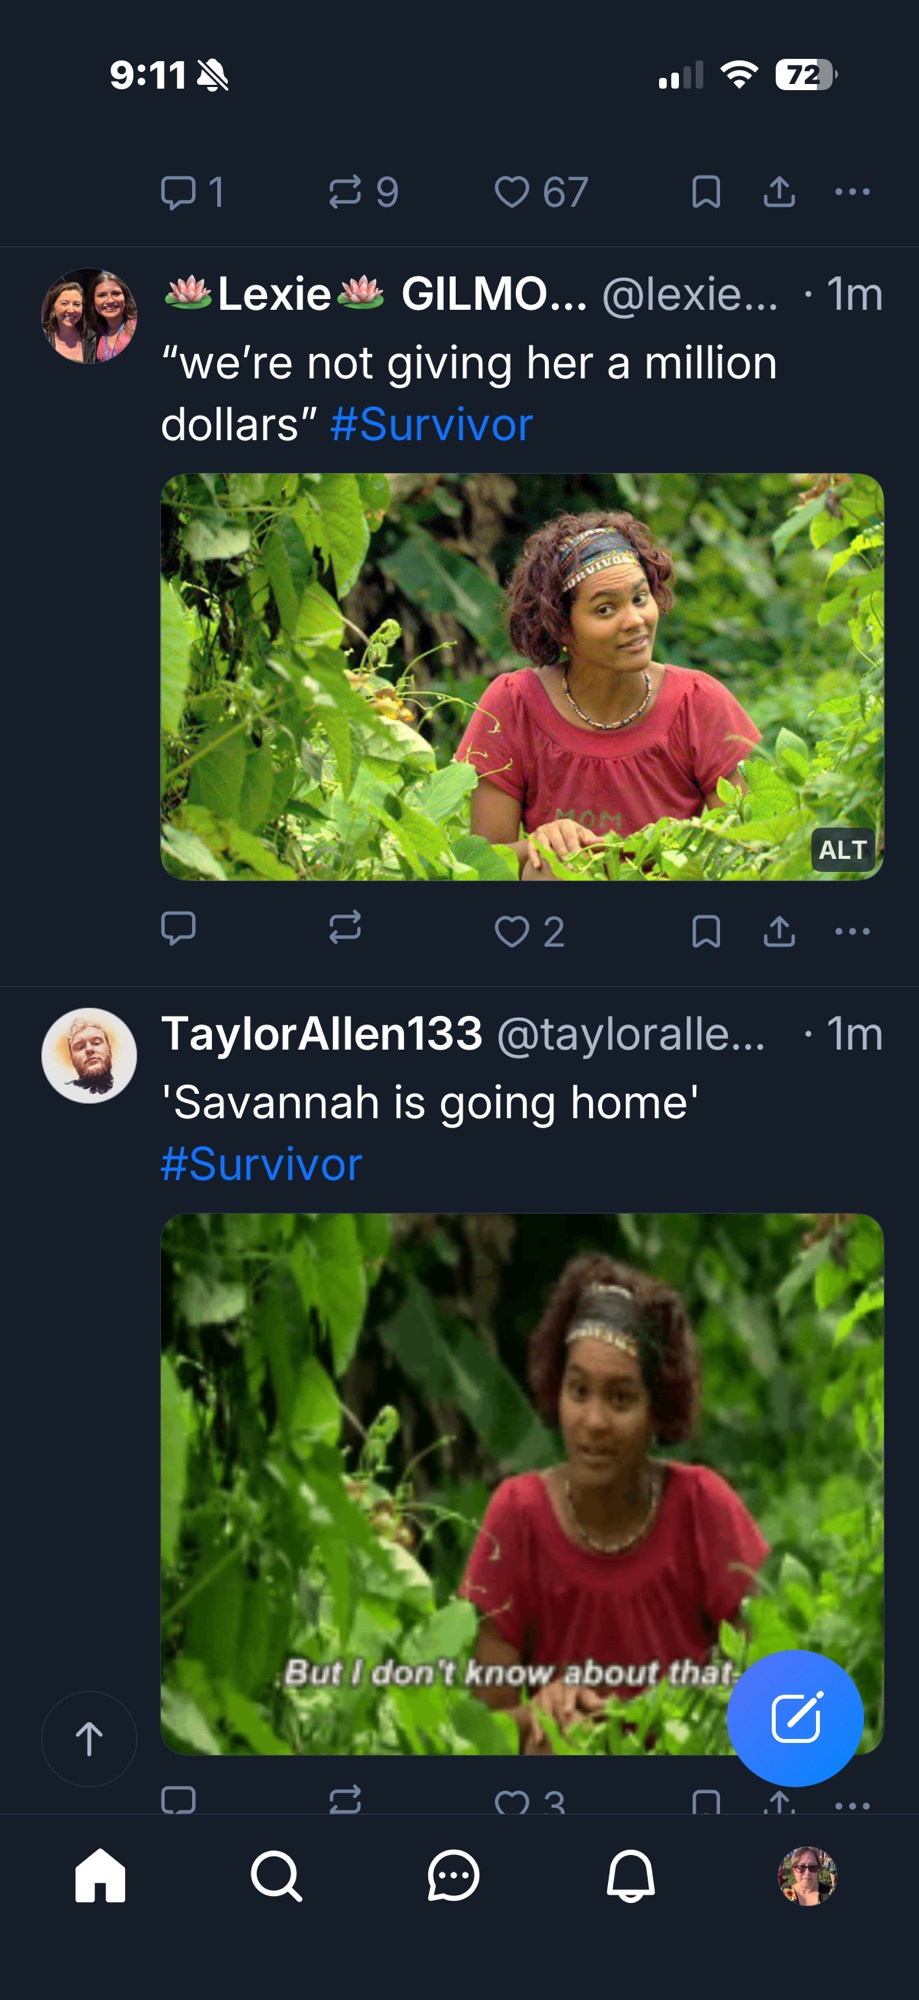This screenshot has width=919, height=2000.
Task: Open more options on Lexie's post
Action: [x=852, y=931]
